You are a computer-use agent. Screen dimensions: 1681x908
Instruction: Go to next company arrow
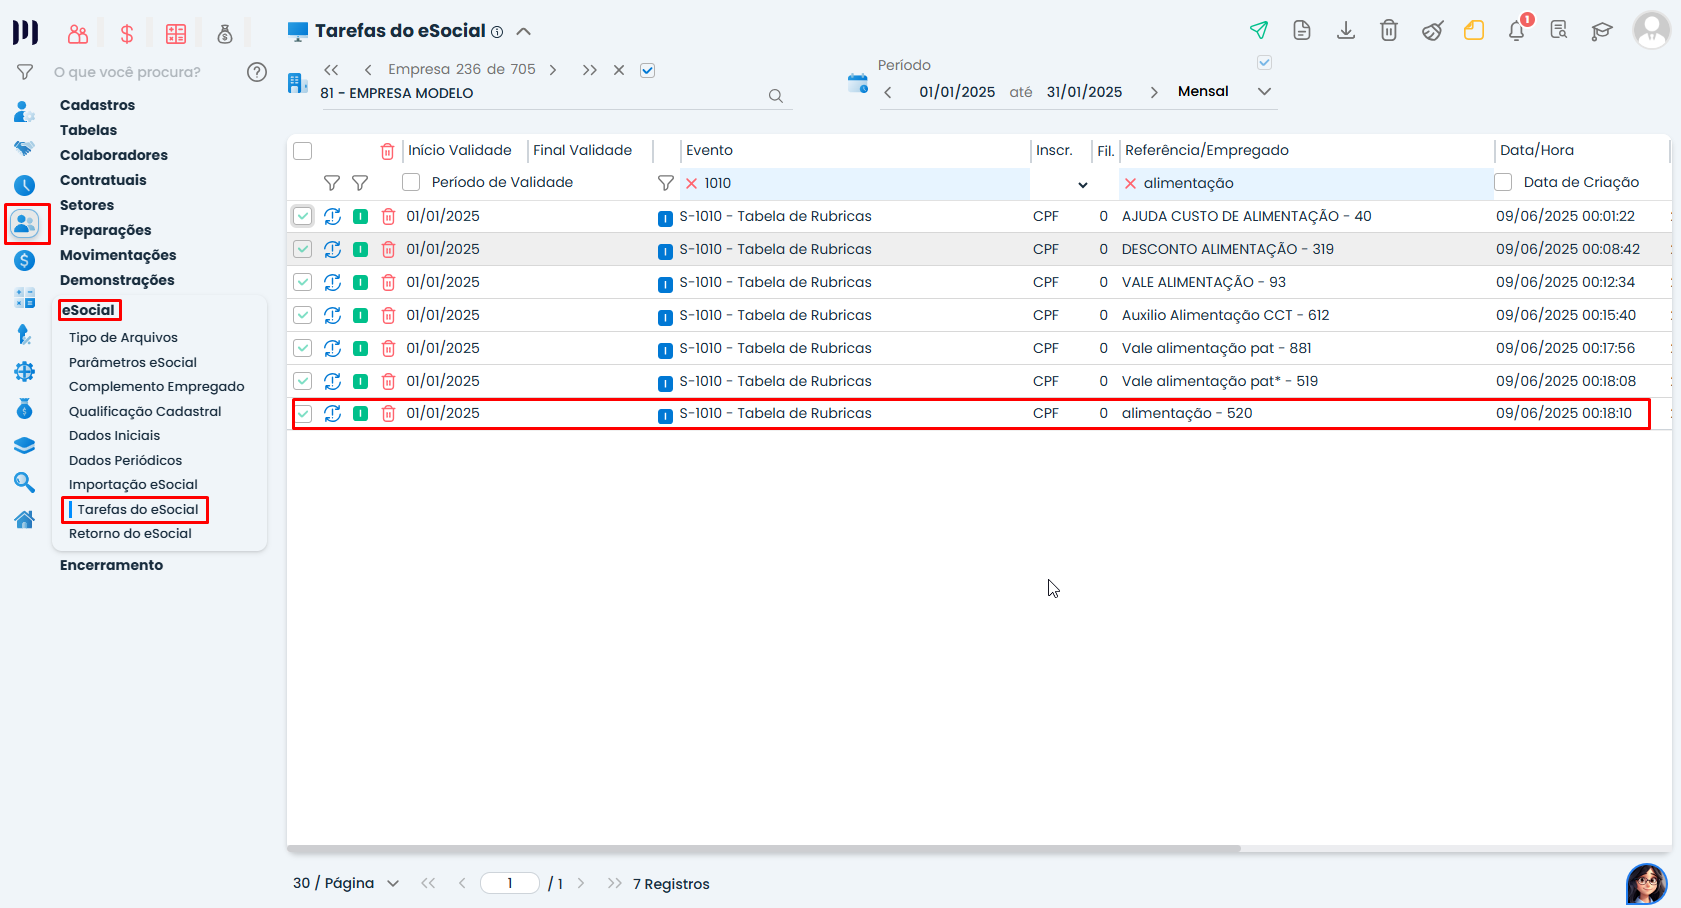coord(553,70)
